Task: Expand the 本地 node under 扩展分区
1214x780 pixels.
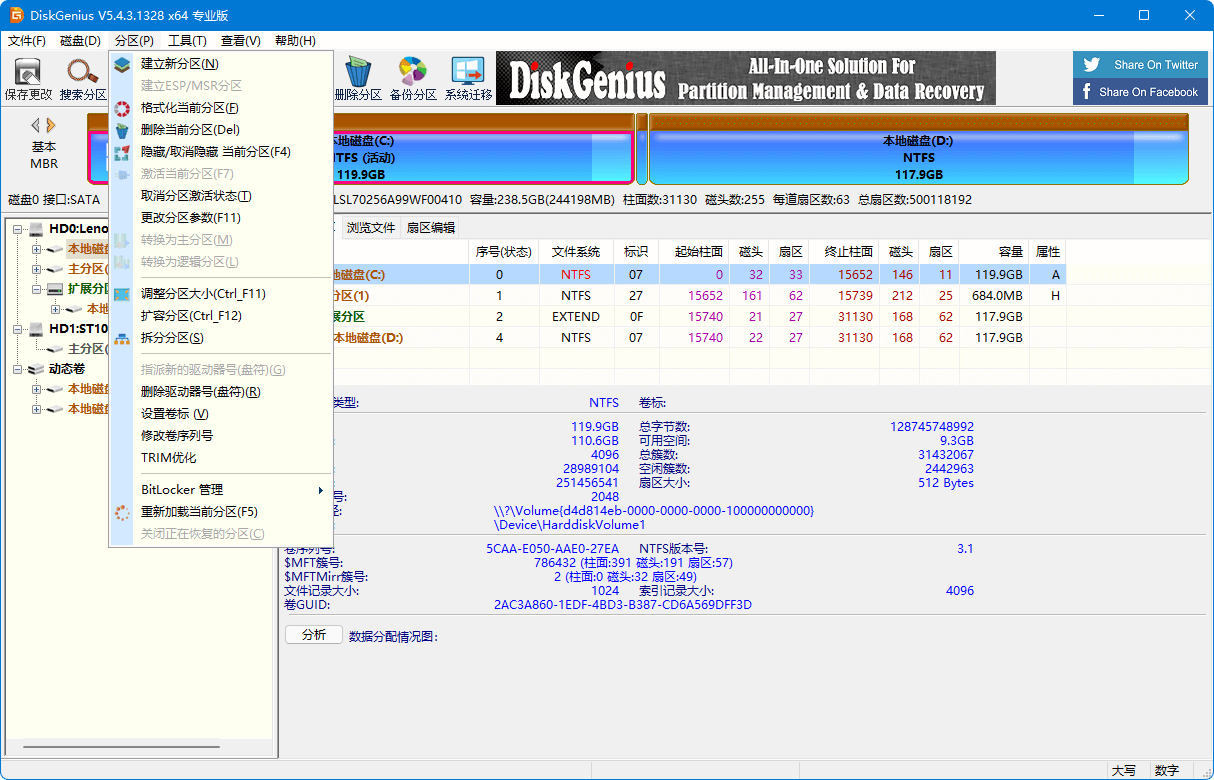Action: point(56,309)
